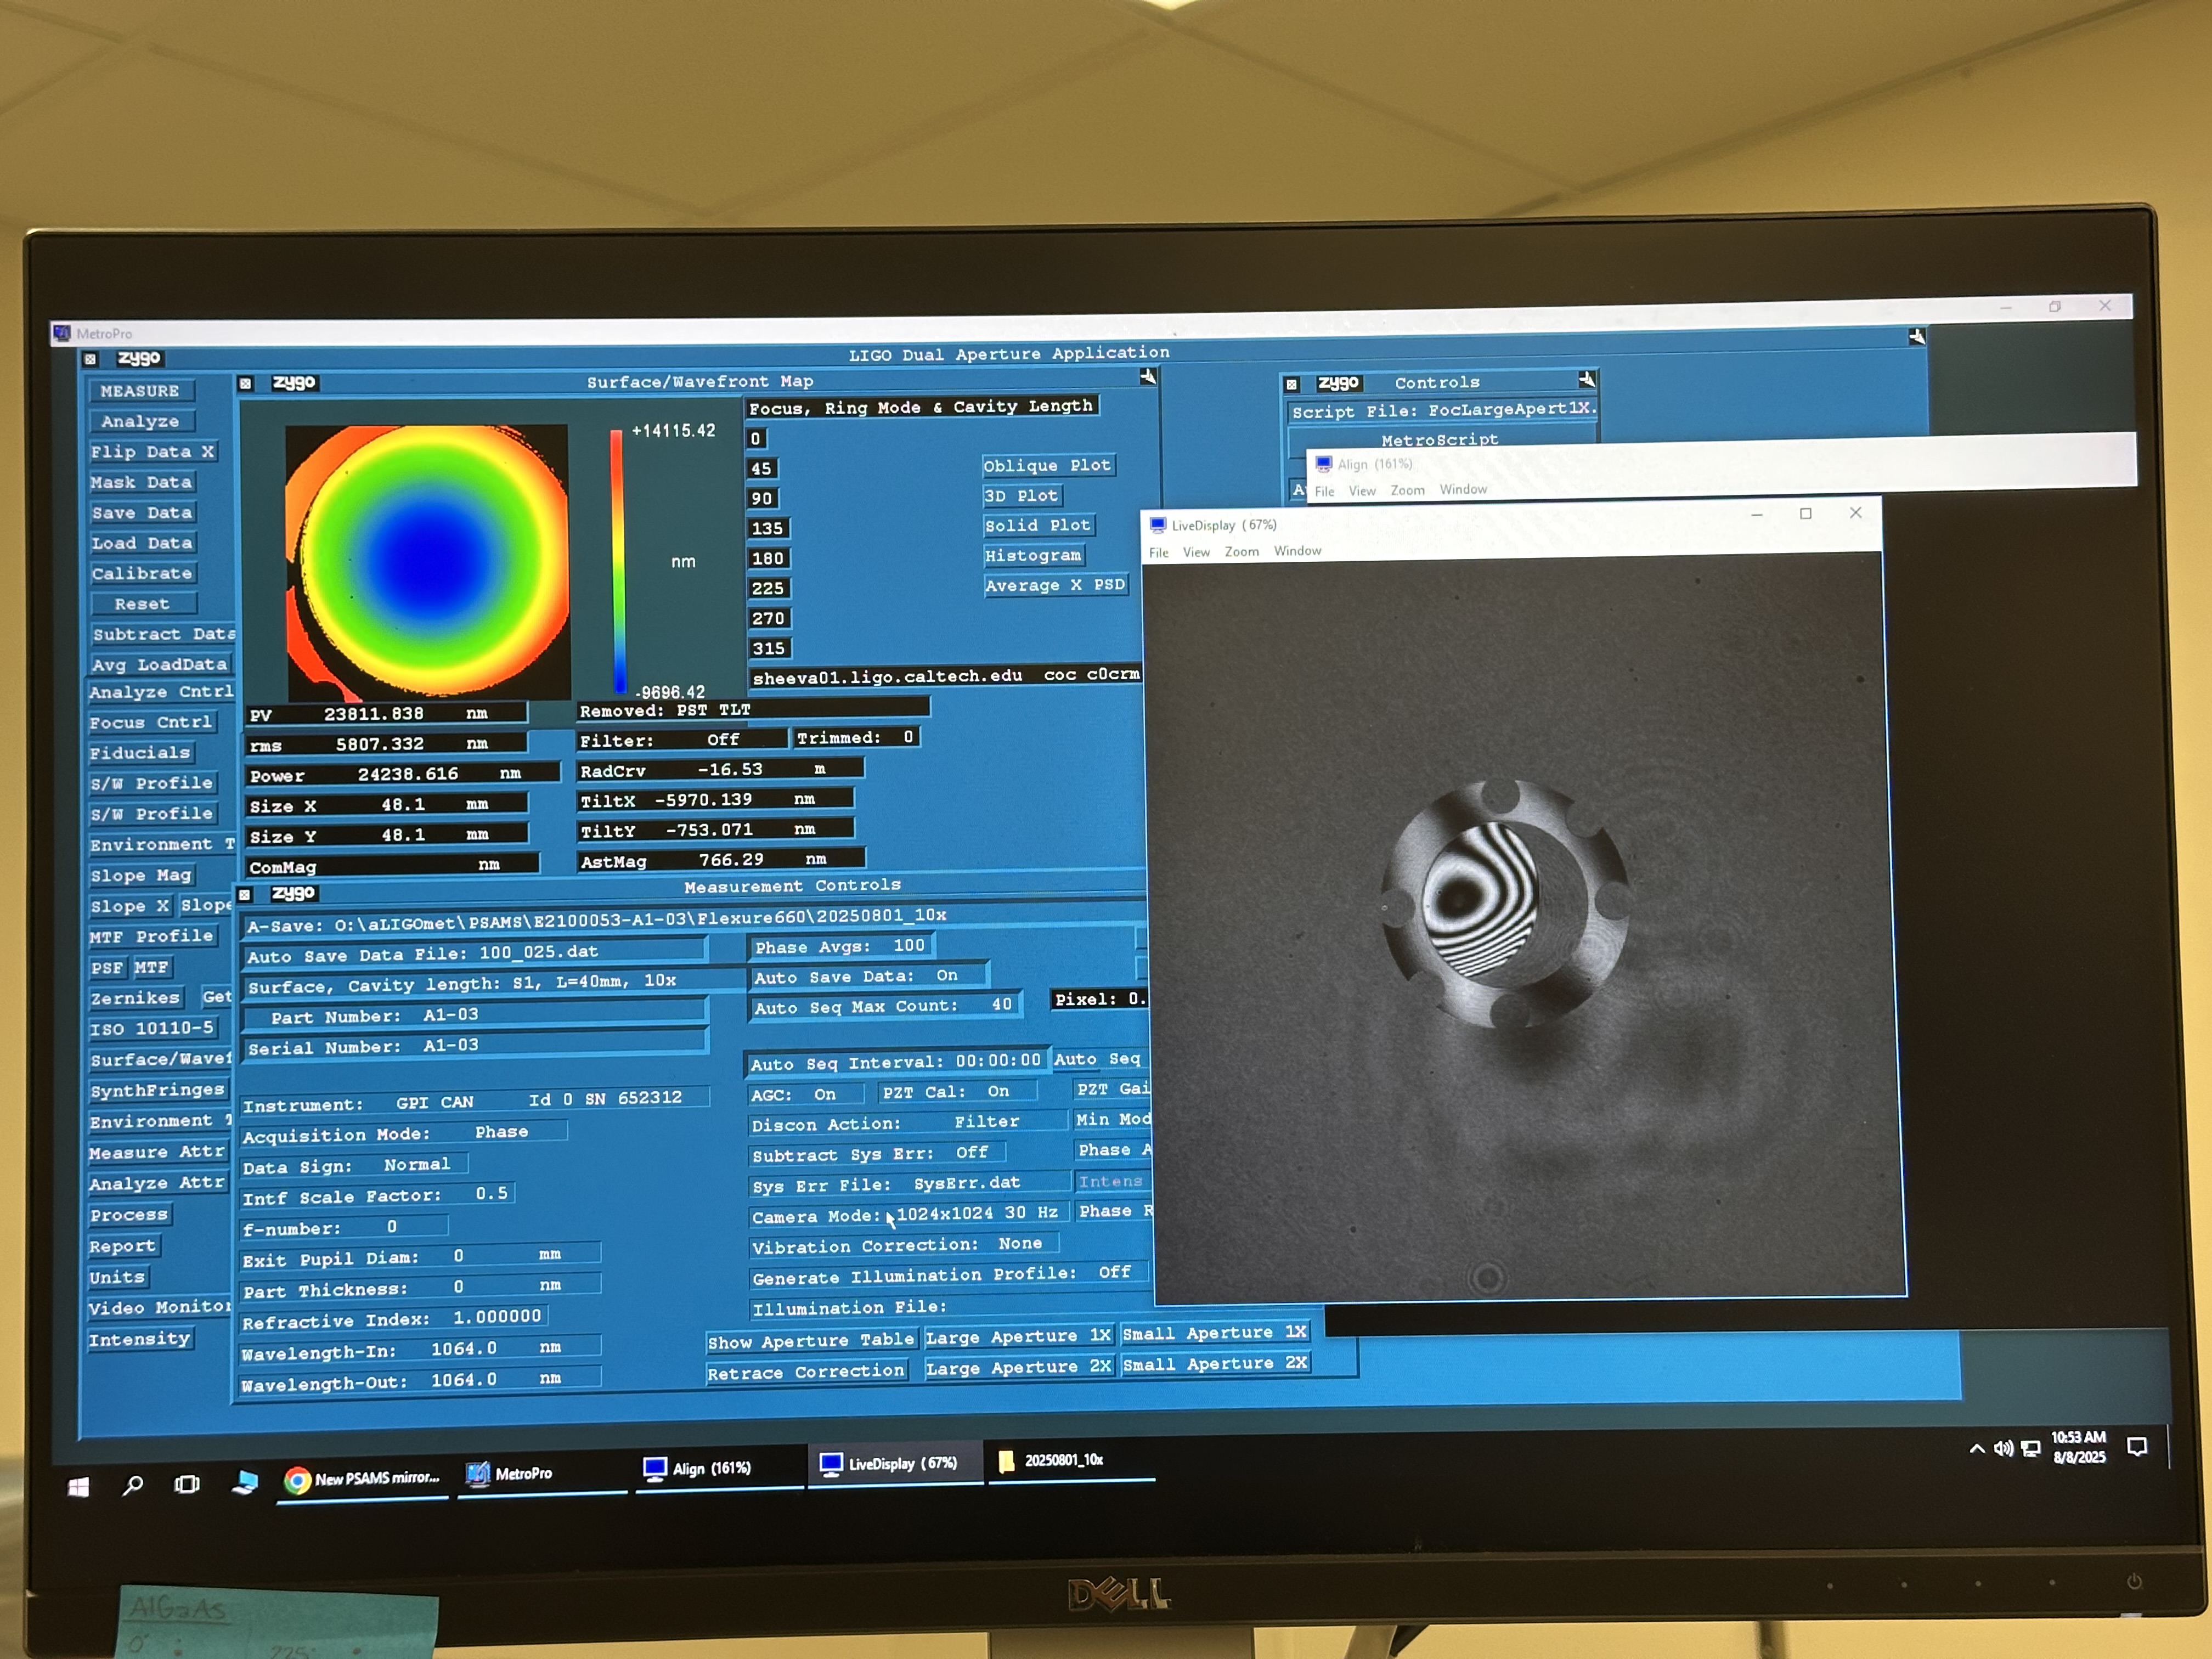Open the notifications icon in taskbar
Viewport: 2212px width, 1659px height.
[x=2137, y=1446]
